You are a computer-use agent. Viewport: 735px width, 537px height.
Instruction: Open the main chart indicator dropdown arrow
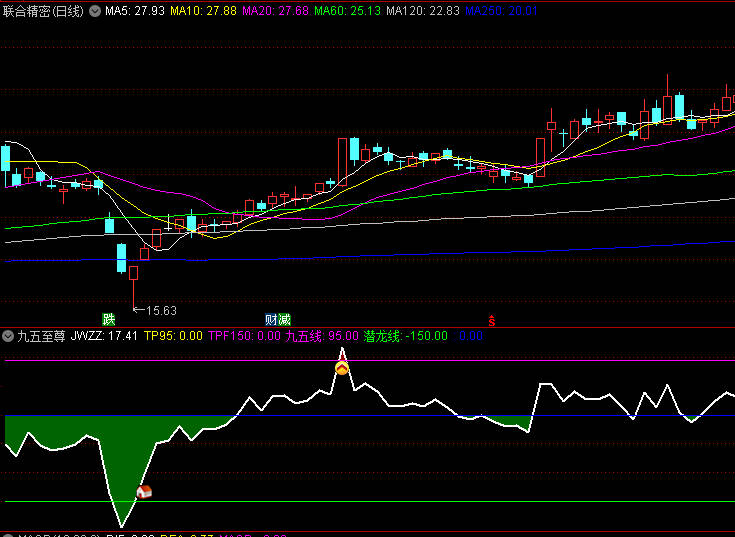pyautogui.click(x=95, y=11)
